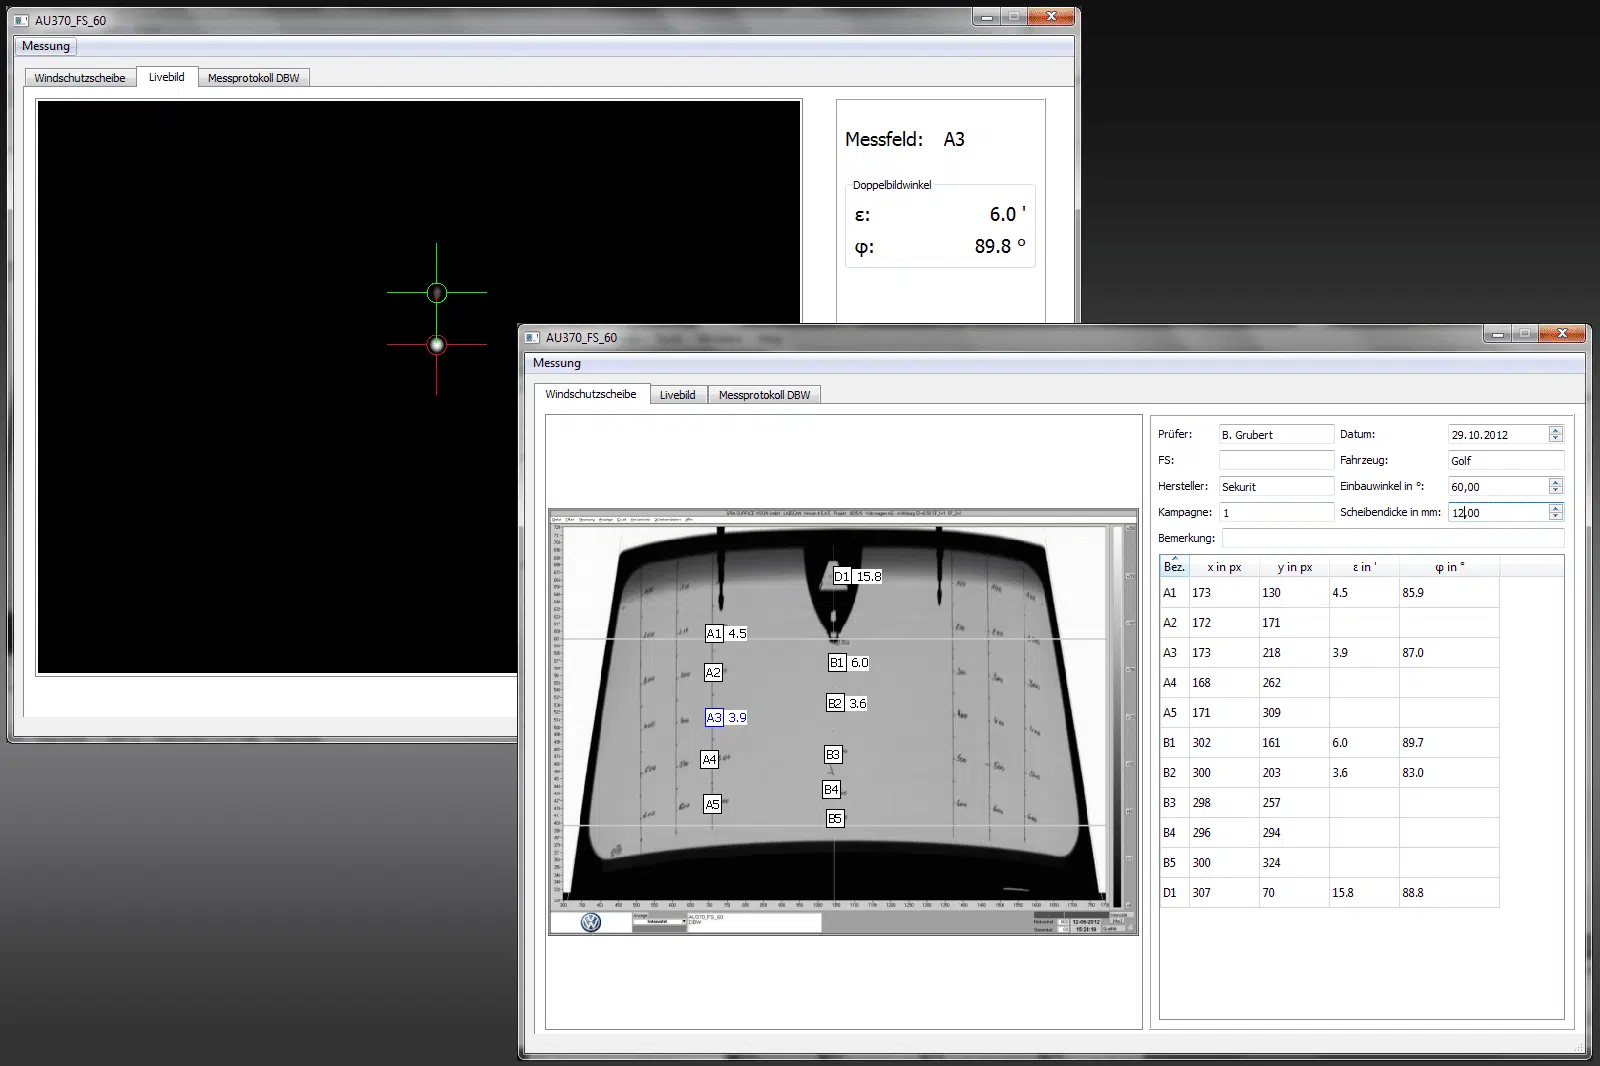Image resolution: width=1600 pixels, height=1066 pixels.
Task: Pick the A5 measuring point marker
Action: point(712,805)
